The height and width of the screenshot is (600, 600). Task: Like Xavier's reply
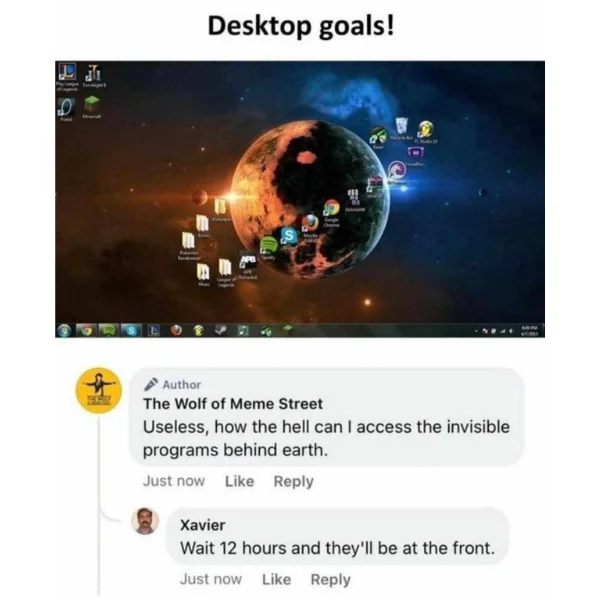tap(276, 579)
